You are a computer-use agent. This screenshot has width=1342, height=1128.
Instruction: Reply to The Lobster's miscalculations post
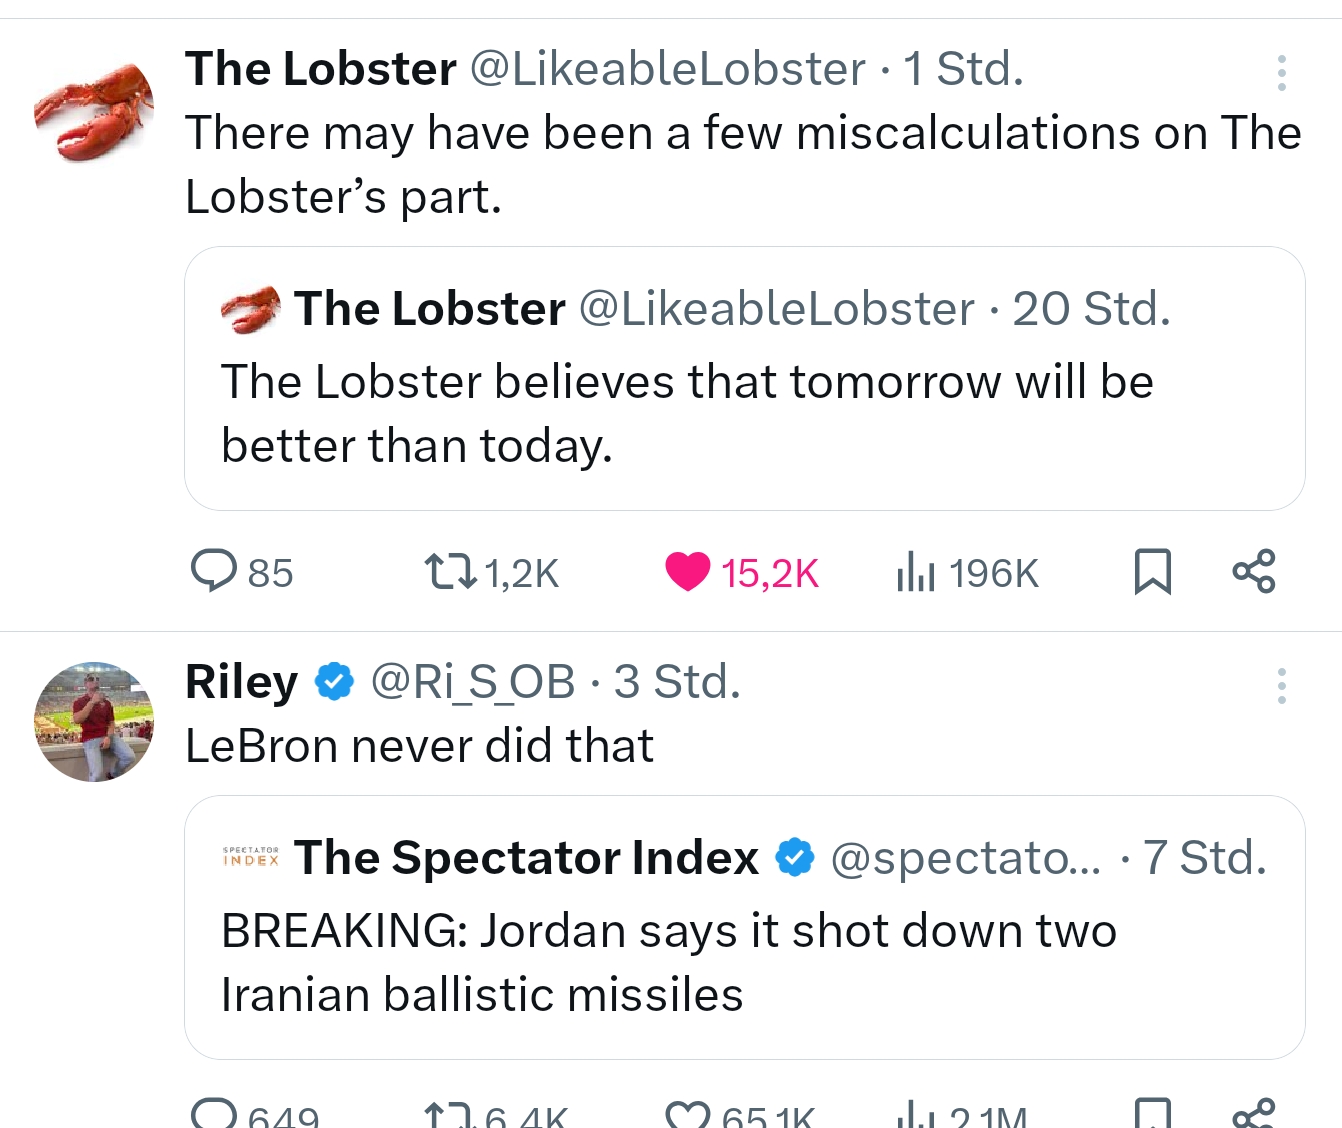coord(214,572)
